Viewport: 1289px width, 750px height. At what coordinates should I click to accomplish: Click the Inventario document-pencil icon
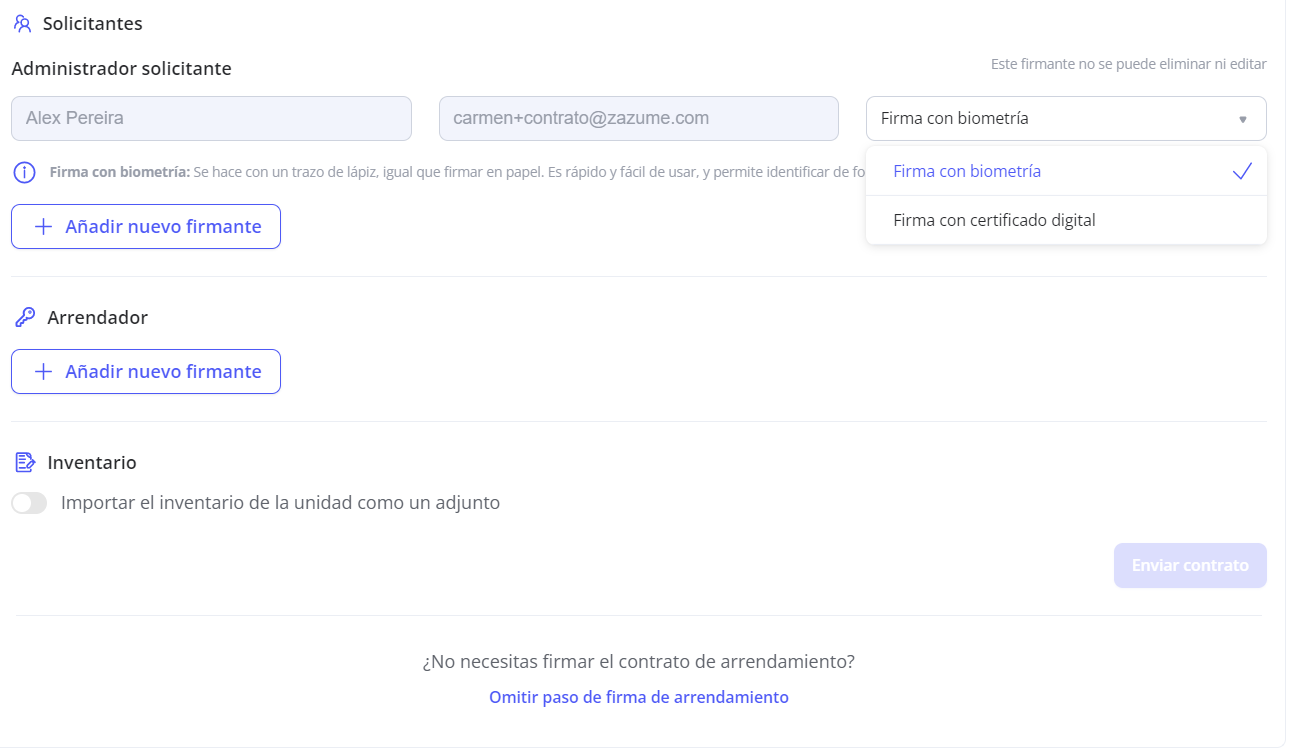[25, 463]
